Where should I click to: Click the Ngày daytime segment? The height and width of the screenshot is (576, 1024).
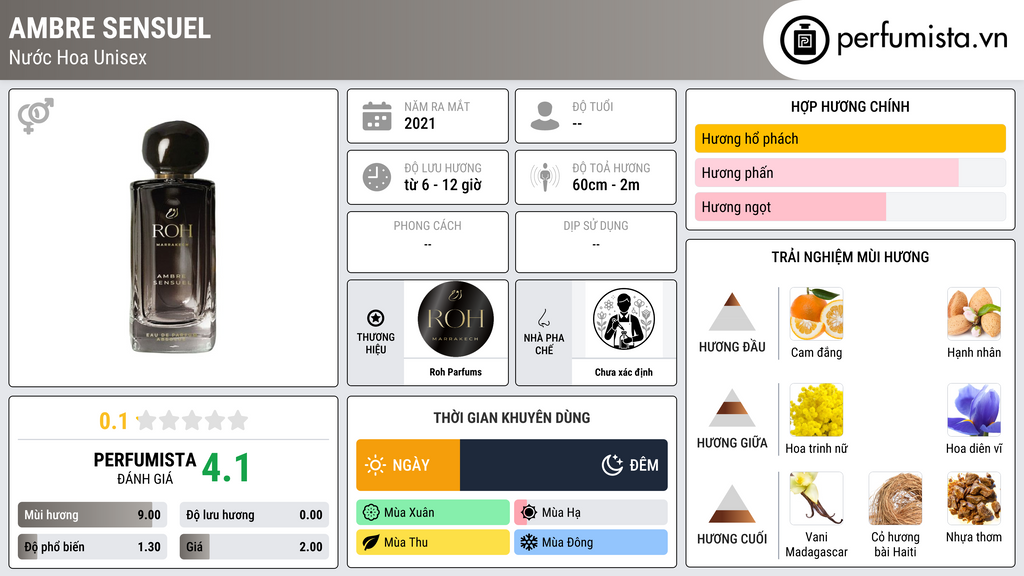click(408, 465)
